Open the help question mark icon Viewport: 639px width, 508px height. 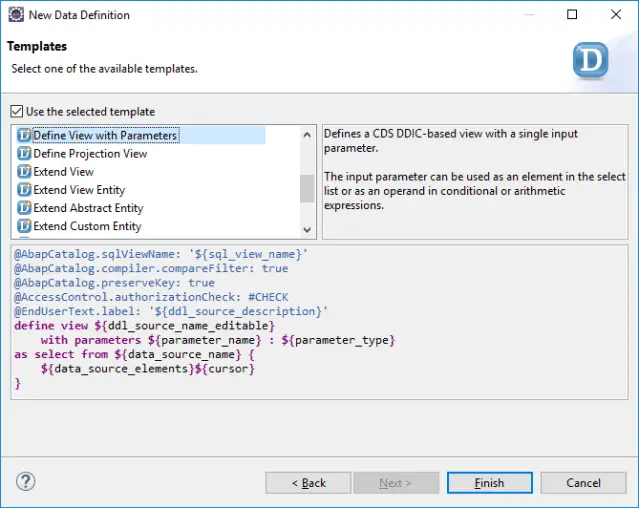click(x=26, y=482)
